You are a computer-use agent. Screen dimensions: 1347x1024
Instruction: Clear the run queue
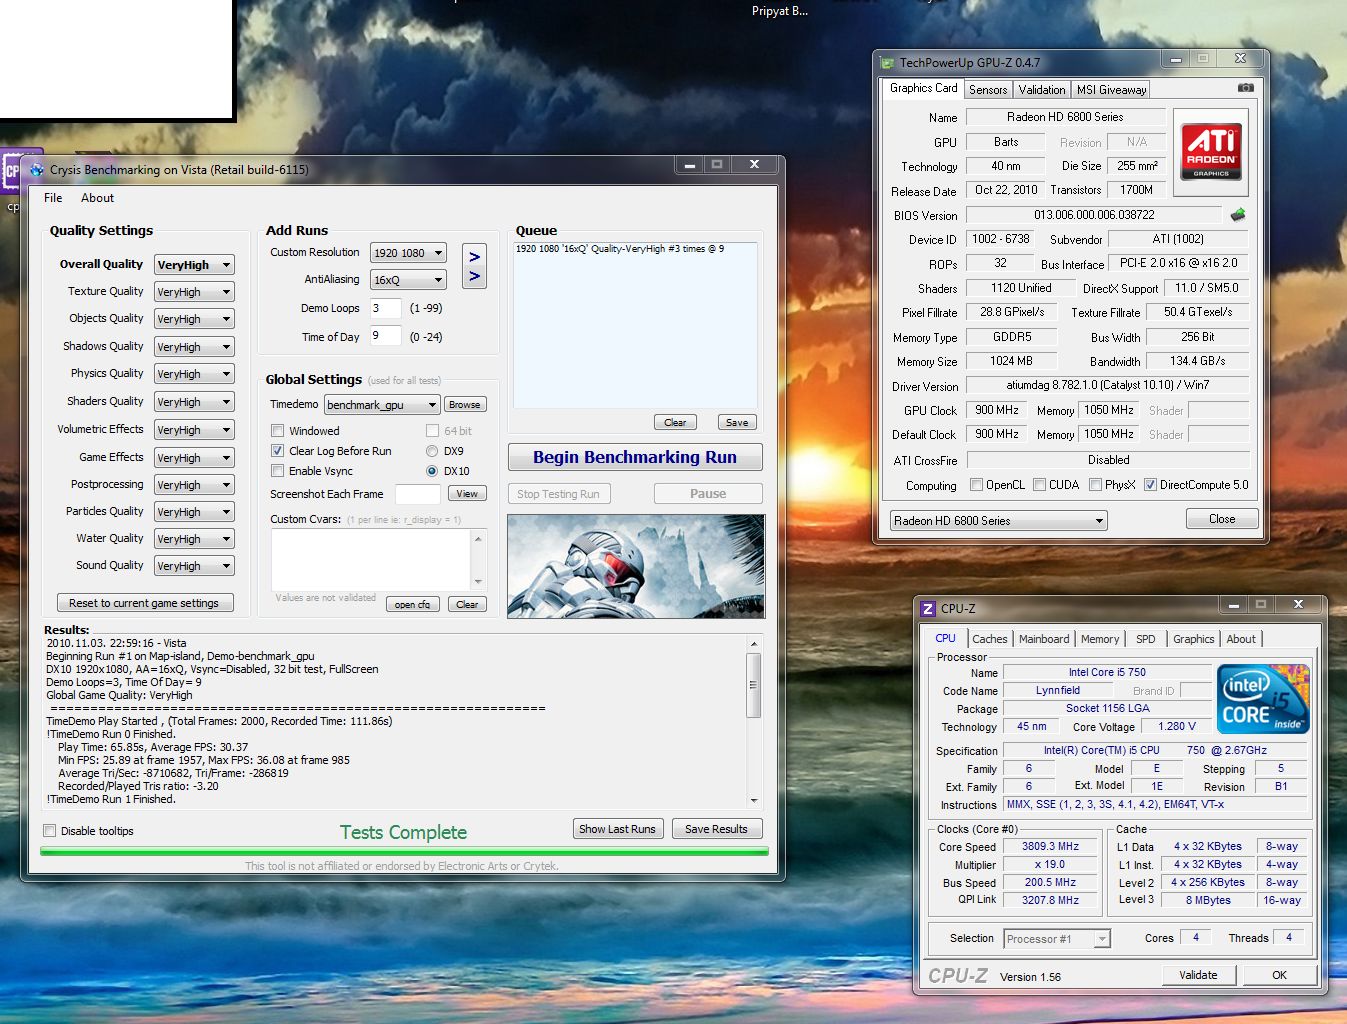(675, 422)
